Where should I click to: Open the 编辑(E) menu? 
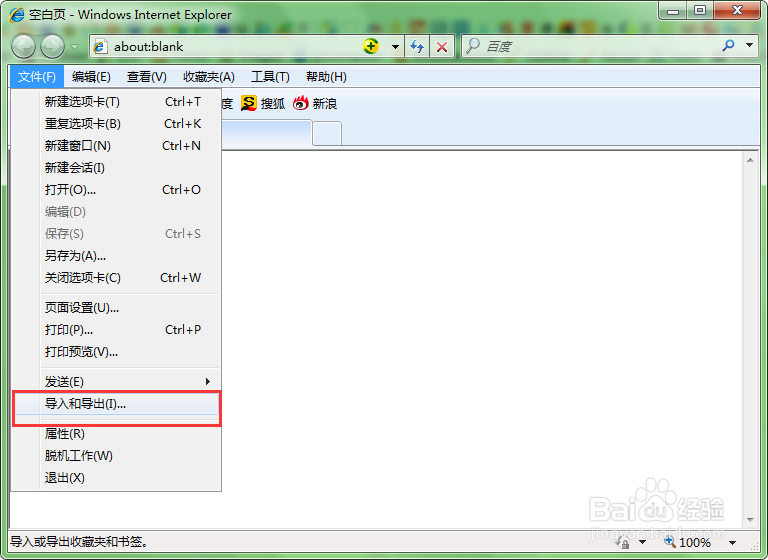click(91, 77)
